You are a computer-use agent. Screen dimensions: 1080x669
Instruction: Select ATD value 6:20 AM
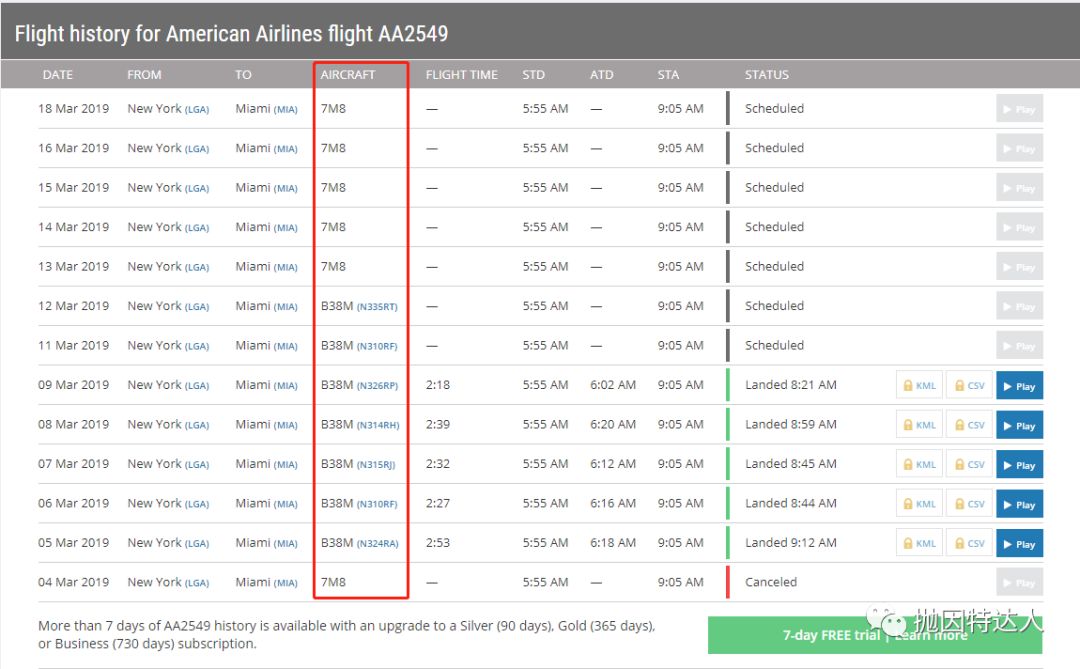612,424
